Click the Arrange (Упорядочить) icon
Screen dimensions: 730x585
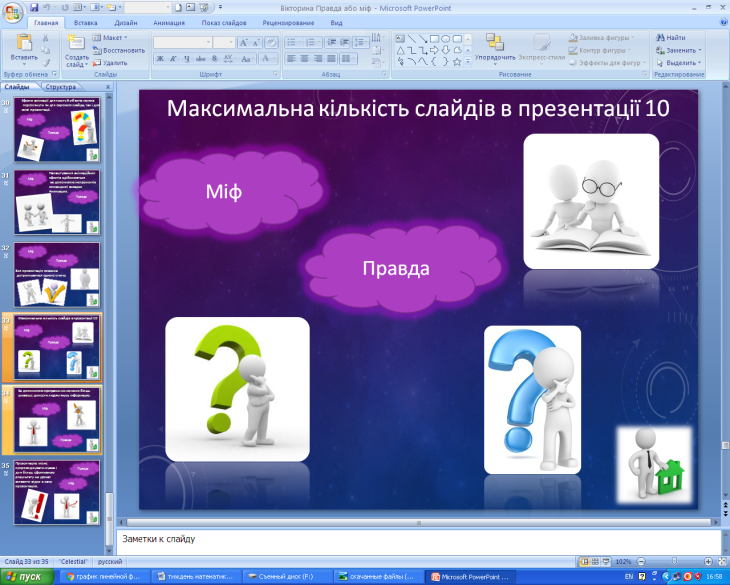click(x=494, y=43)
